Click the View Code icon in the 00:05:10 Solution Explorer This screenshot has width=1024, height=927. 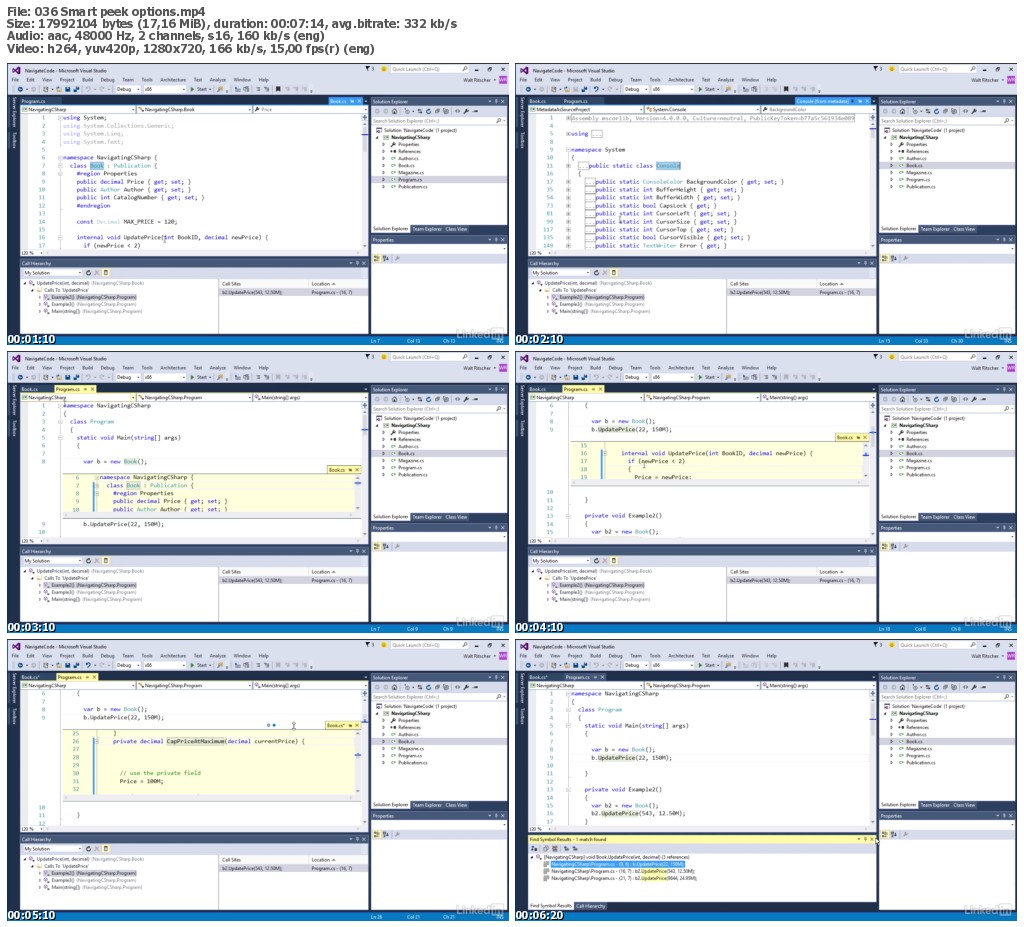pos(457,687)
